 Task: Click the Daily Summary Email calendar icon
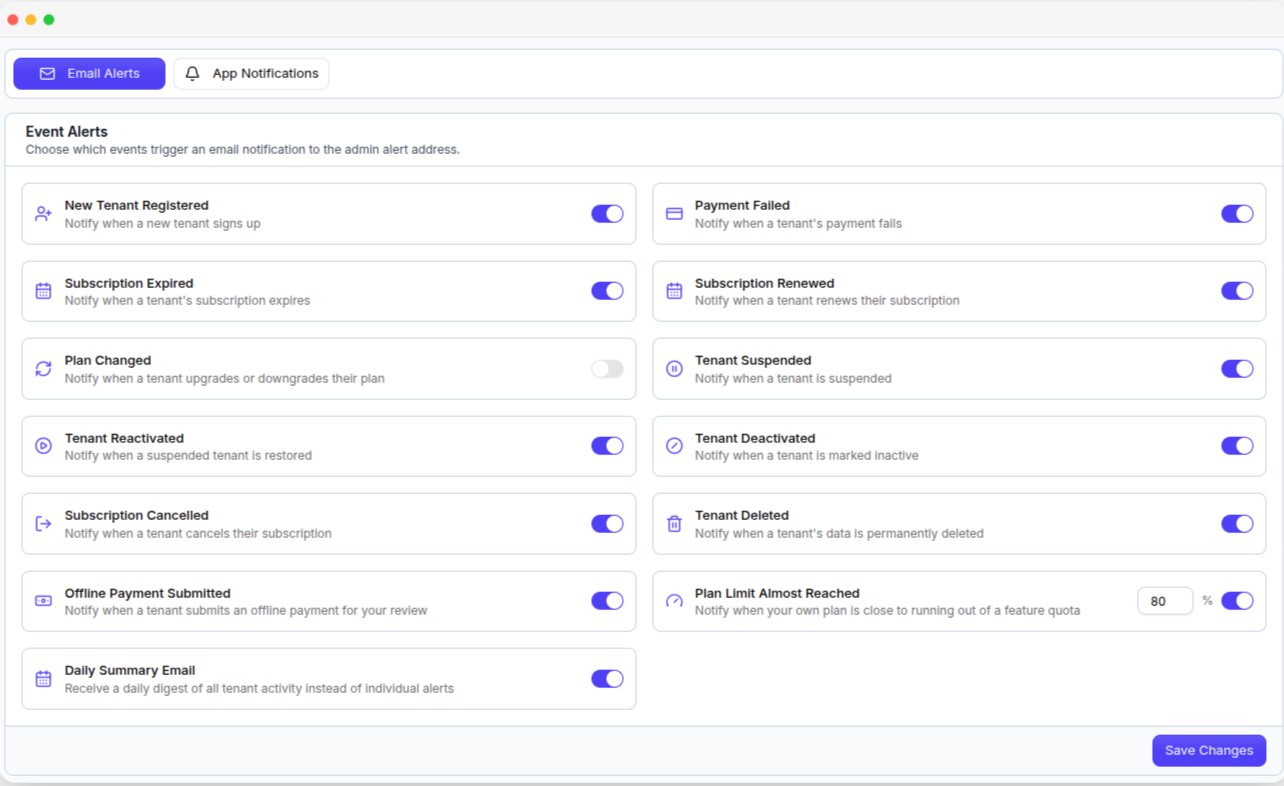pyautogui.click(x=43, y=679)
